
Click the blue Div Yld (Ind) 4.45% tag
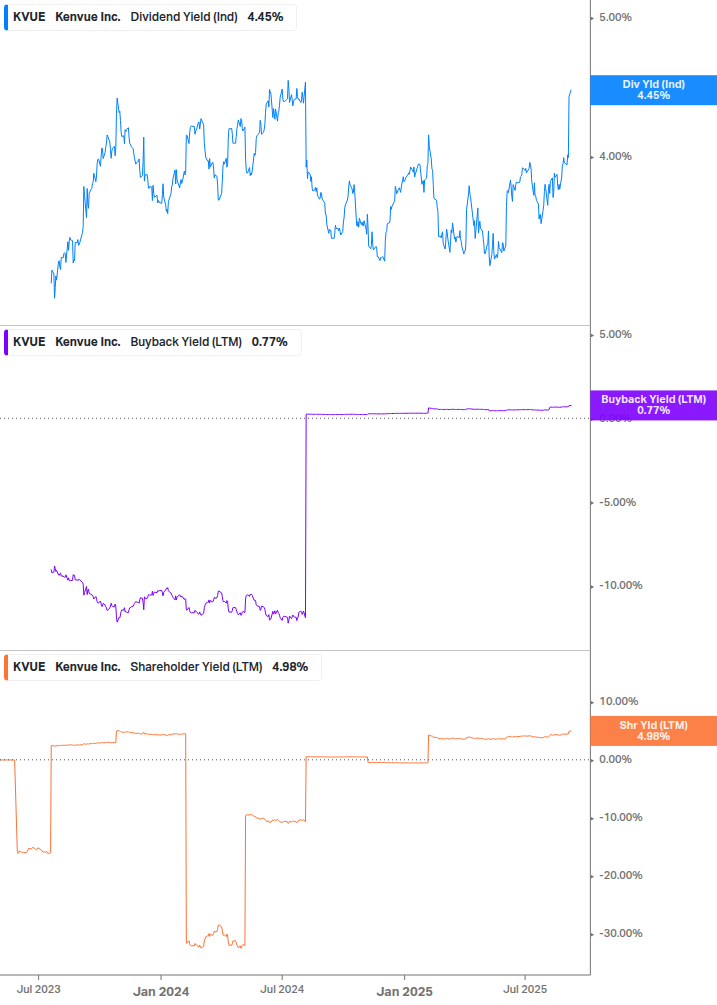click(x=654, y=90)
